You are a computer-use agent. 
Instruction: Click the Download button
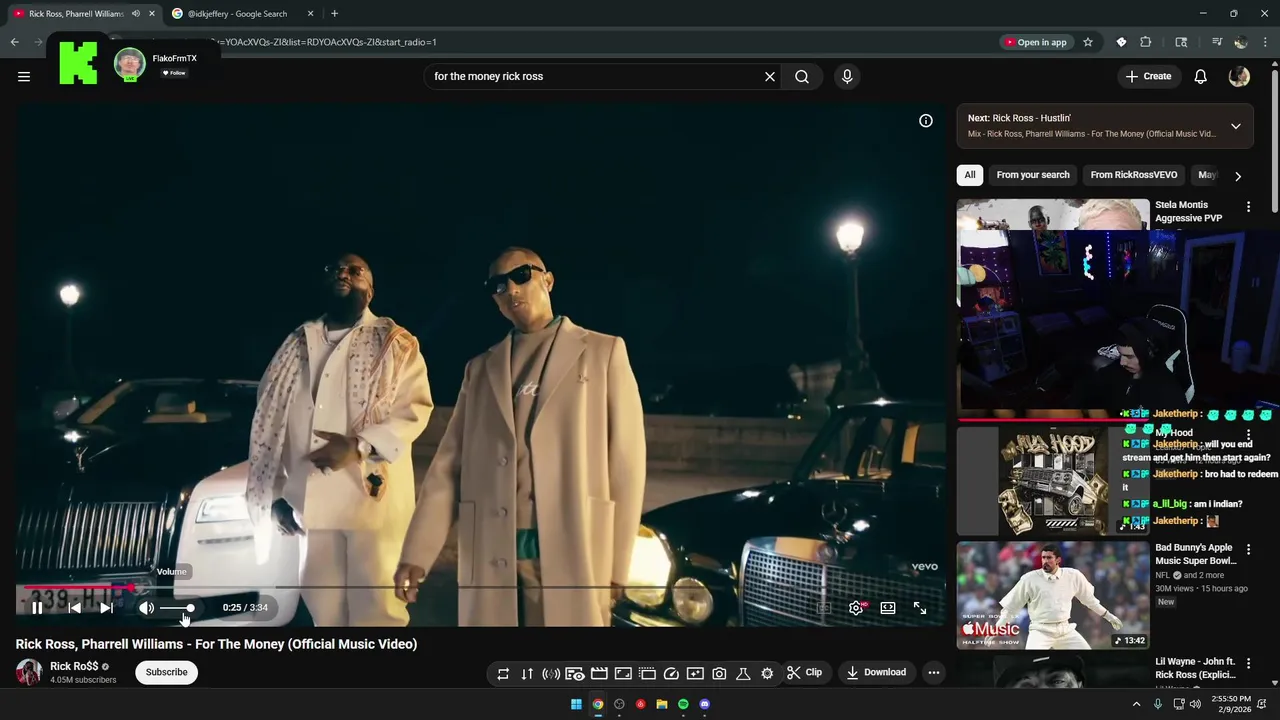tap(876, 673)
